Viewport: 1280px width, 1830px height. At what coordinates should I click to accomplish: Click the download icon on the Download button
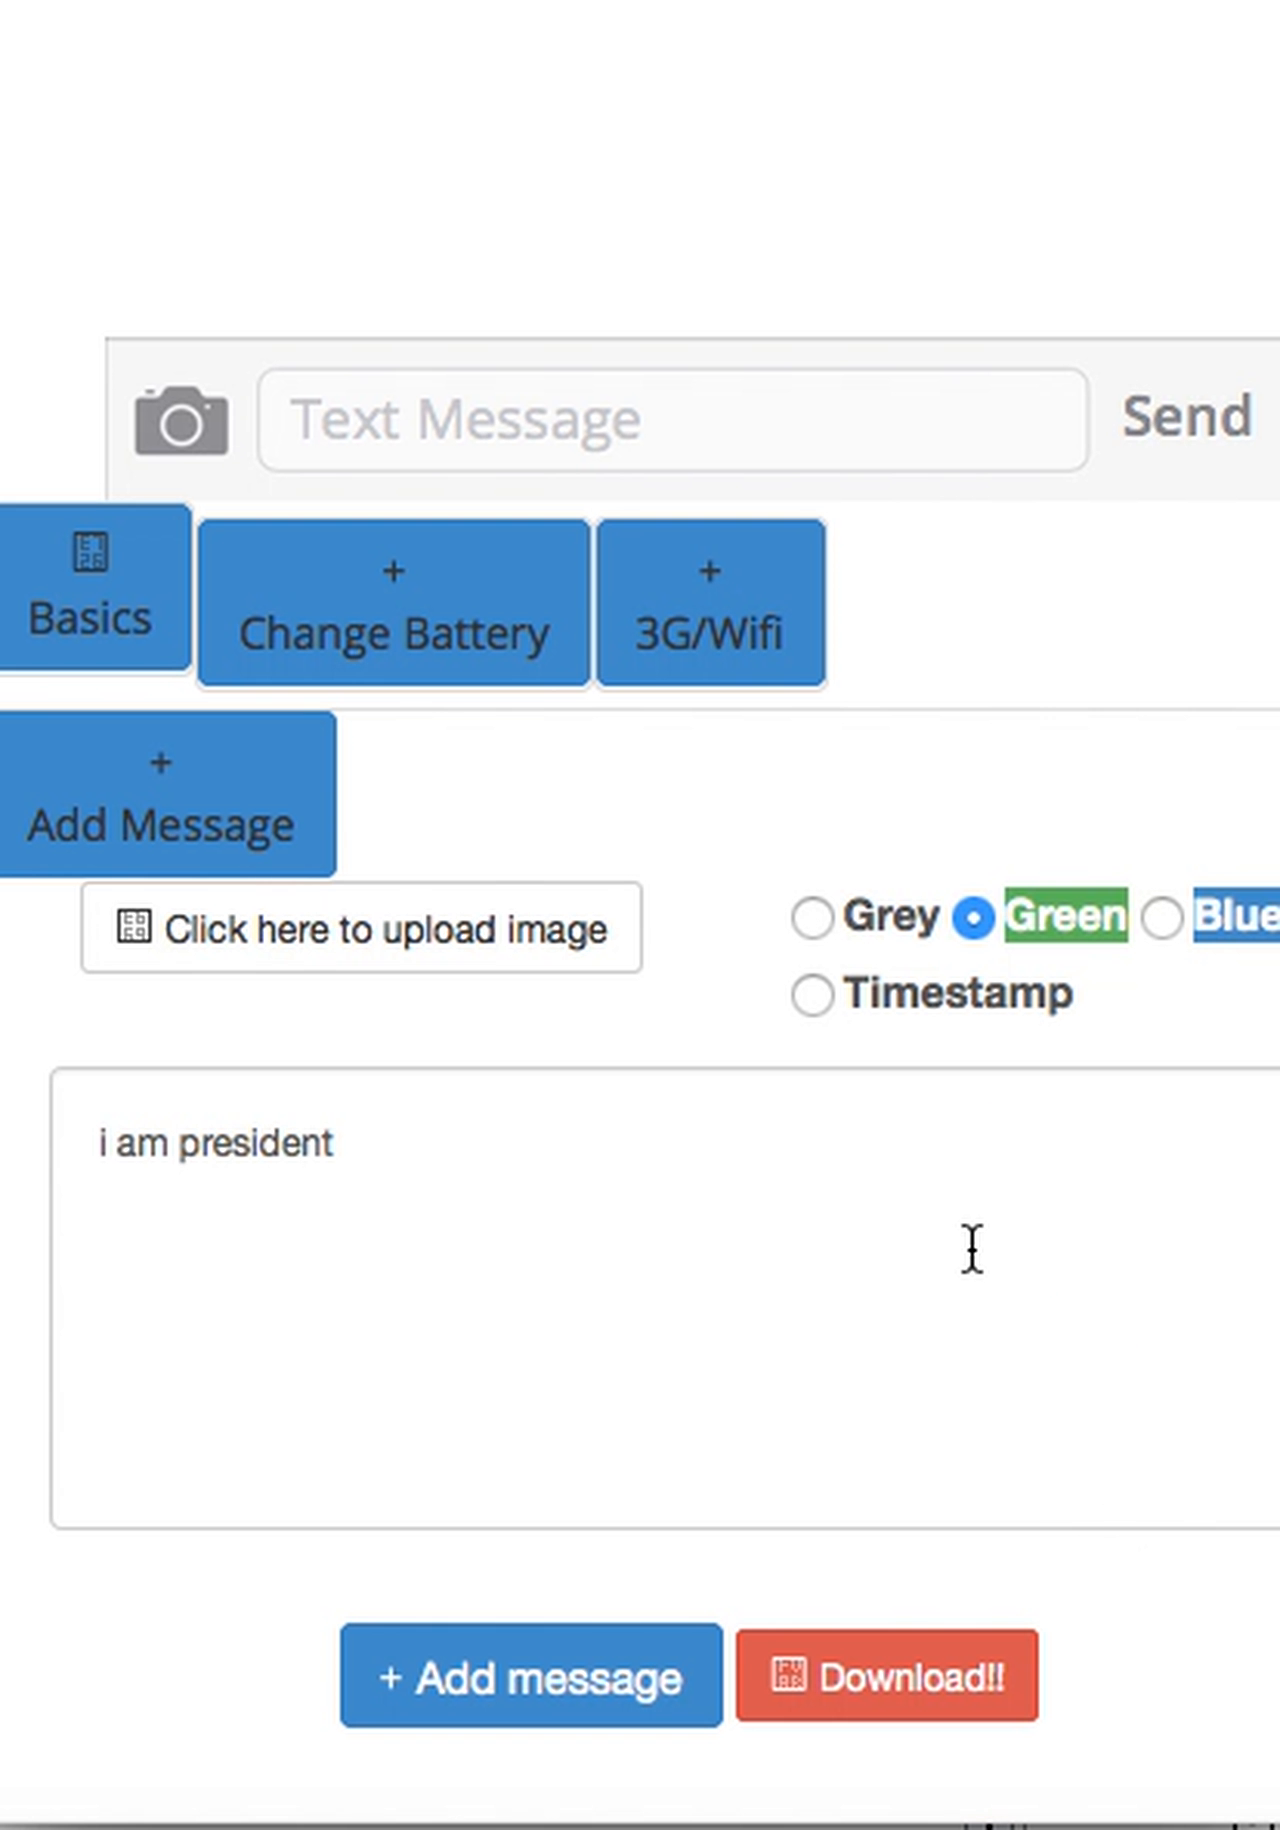(x=789, y=1673)
